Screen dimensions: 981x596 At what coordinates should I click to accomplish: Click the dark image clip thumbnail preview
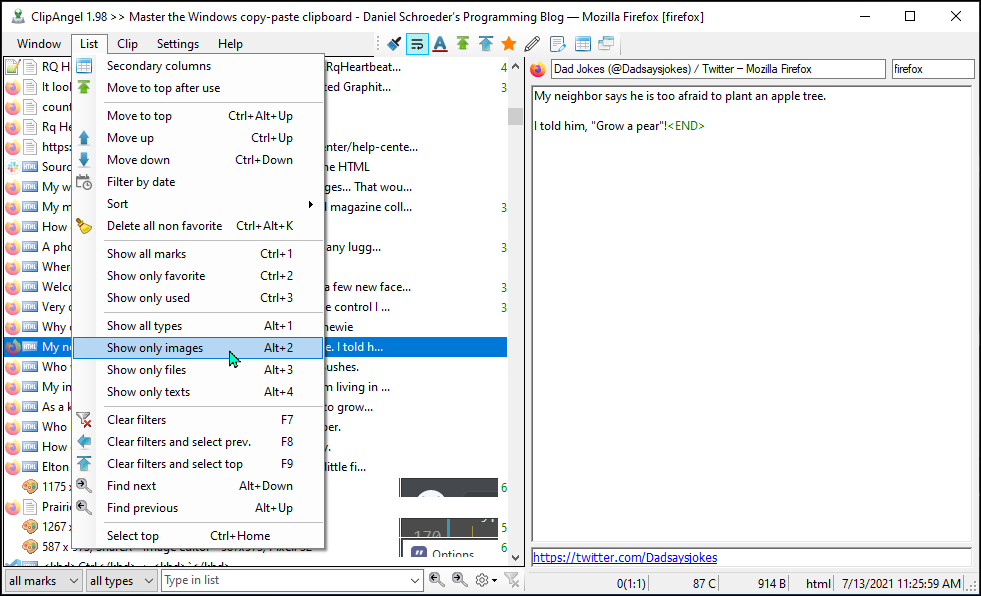[449, 487]
